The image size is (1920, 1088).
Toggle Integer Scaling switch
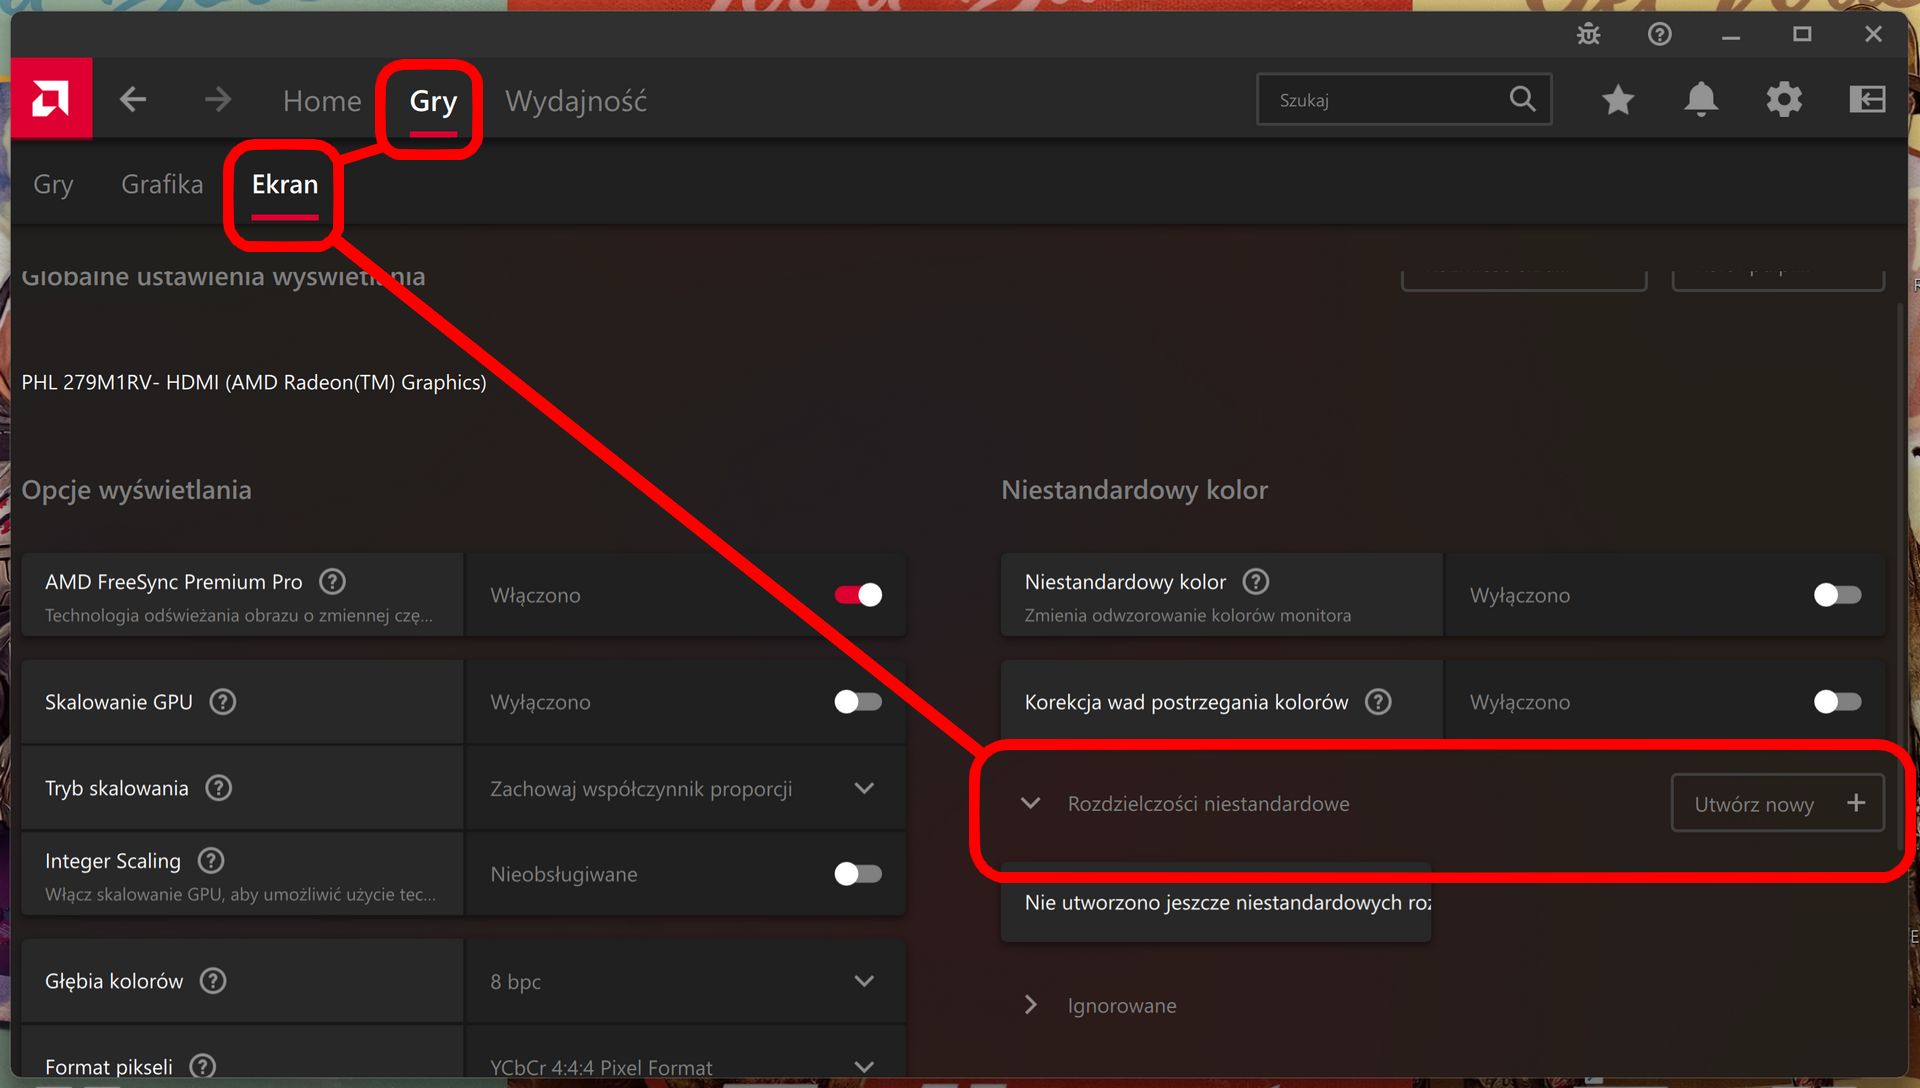point(858,874)
